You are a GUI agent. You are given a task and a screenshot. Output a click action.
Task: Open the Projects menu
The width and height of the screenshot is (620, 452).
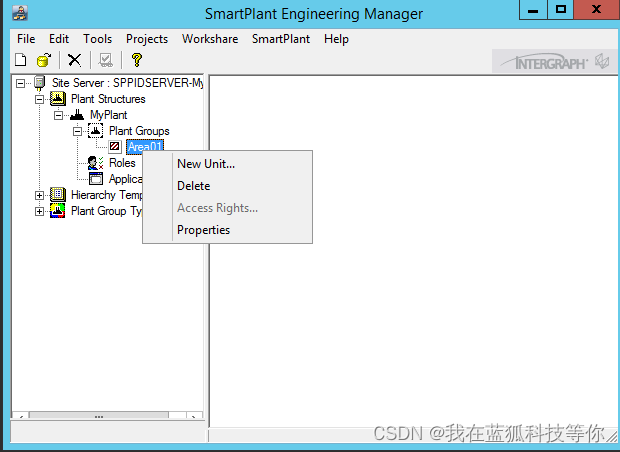coord(147,39)
